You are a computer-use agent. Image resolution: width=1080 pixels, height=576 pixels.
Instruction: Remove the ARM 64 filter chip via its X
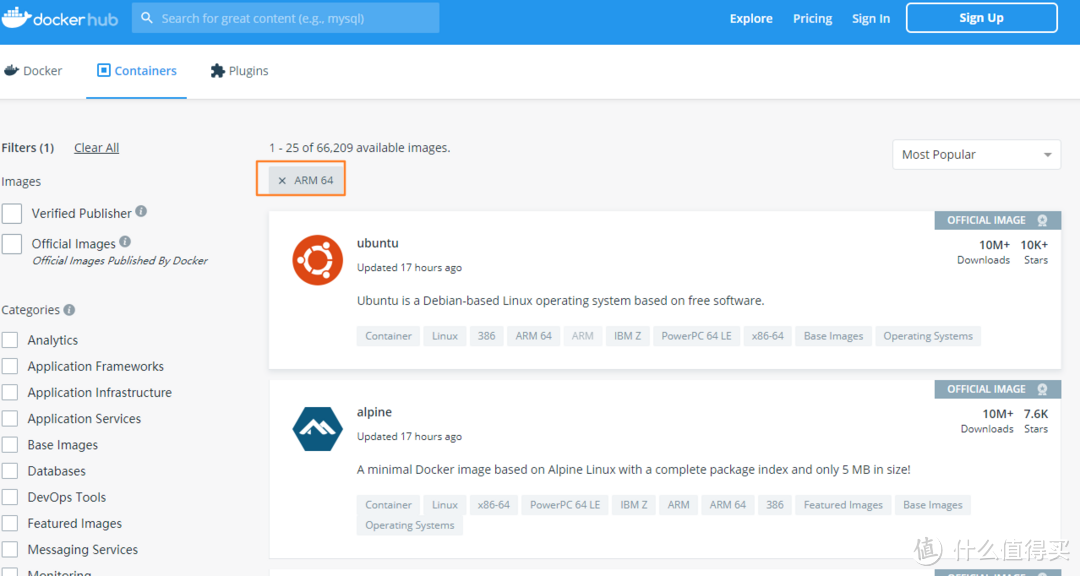(282, 181)
